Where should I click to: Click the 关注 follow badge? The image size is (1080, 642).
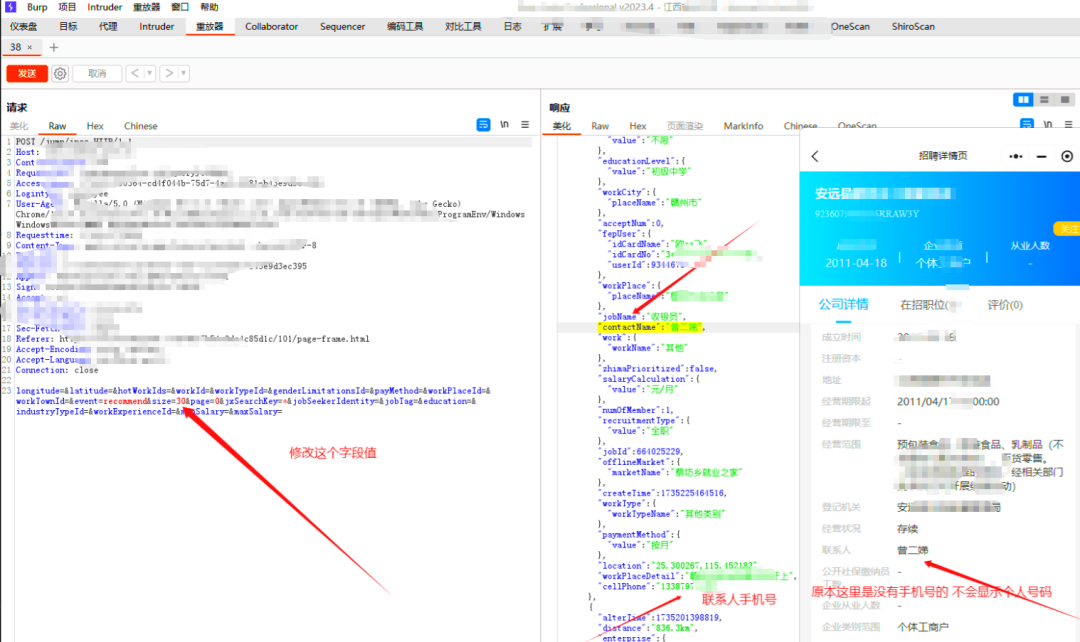pos(1068,229)
